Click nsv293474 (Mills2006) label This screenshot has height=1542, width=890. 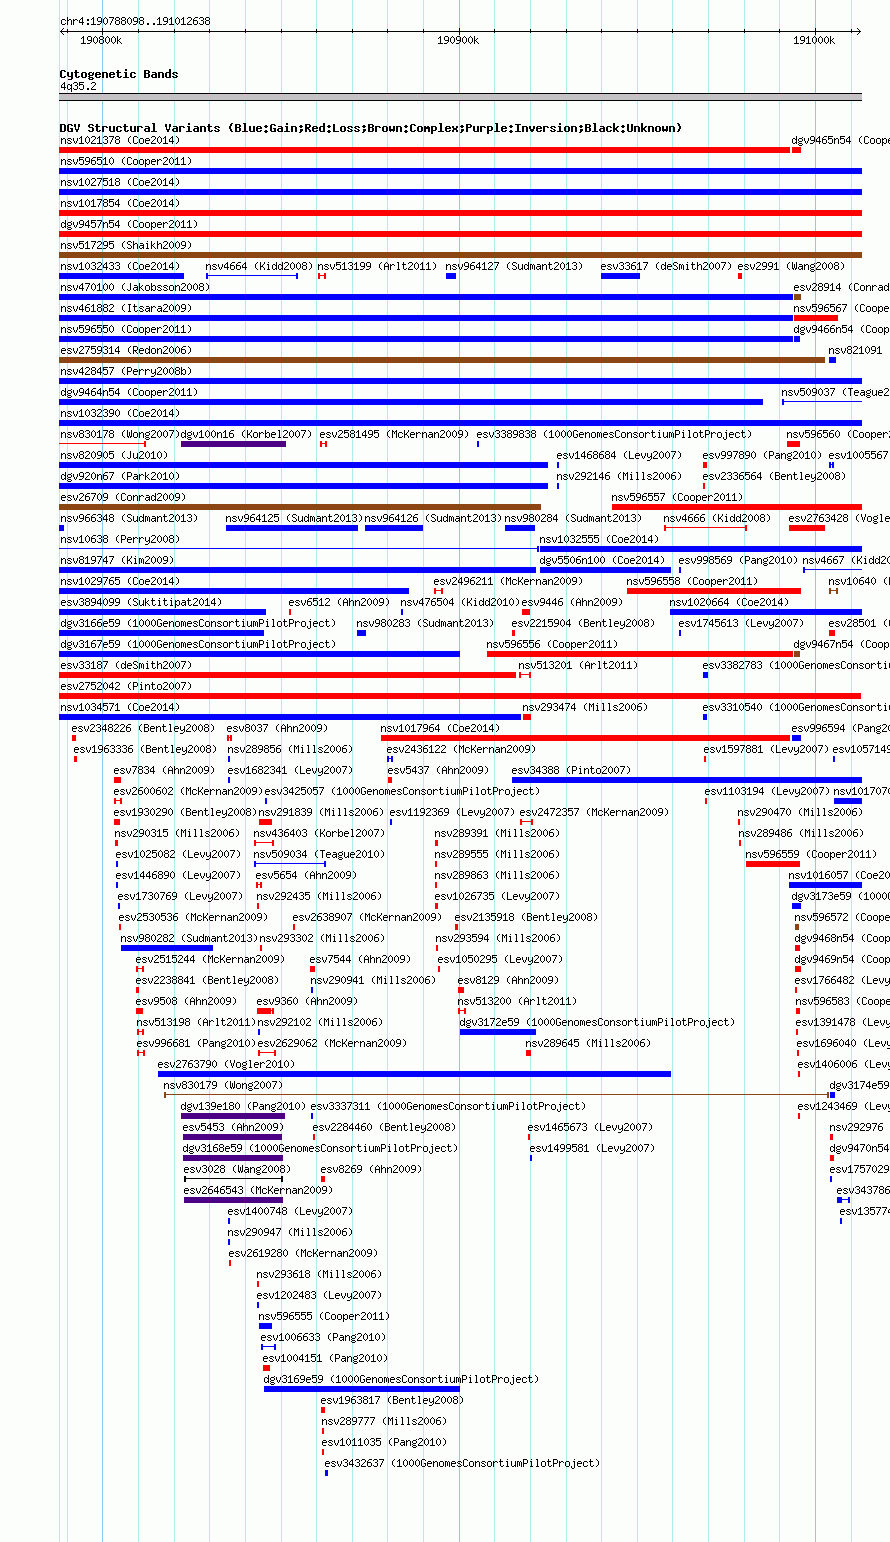(585, 707)
